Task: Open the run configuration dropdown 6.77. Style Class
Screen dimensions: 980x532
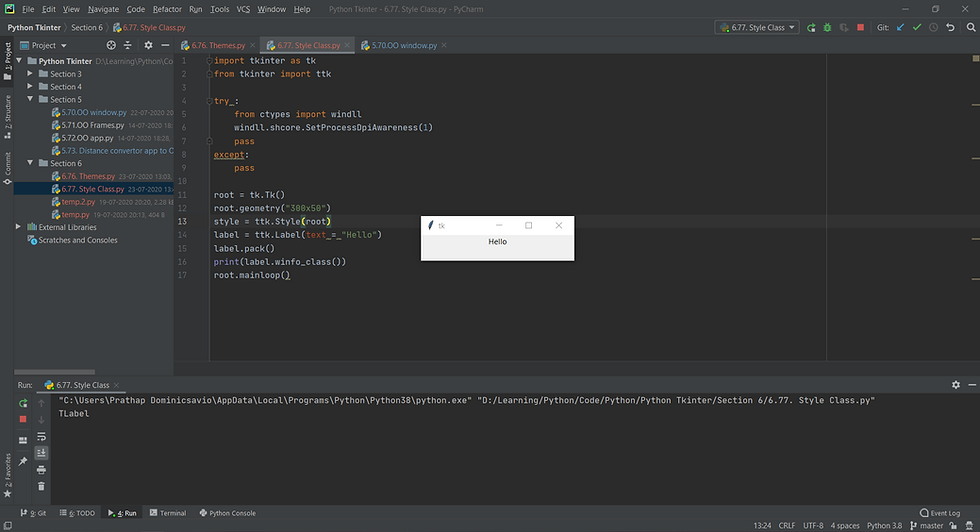Action: point(757,28)
